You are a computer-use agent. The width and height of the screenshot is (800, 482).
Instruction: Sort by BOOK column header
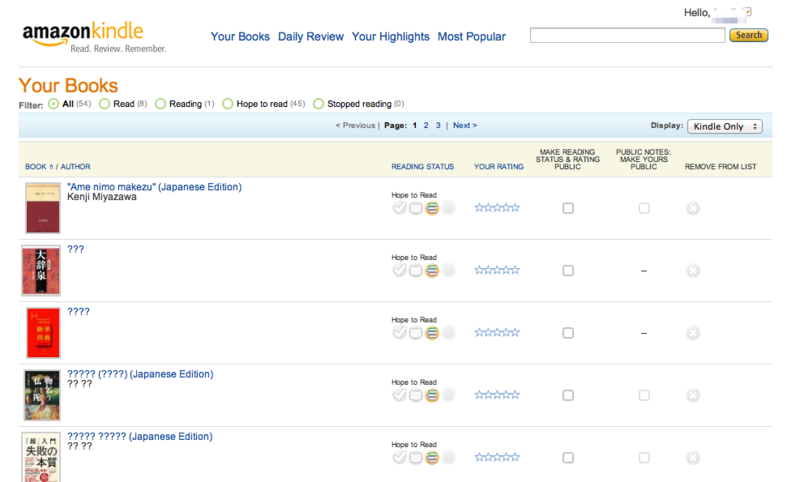pyautogui.click(x=36, y=167)
